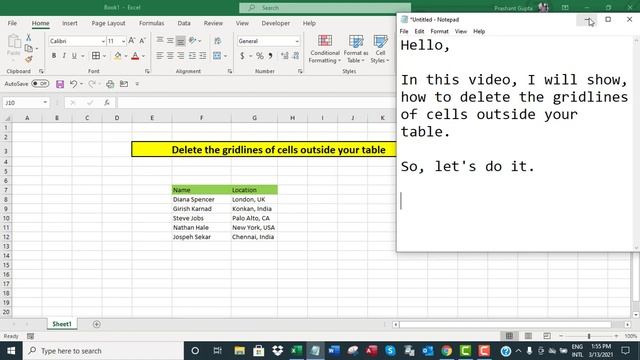Click the Format Painter brush icon
Image resolution: width=640 pixels, height=360 pixels.
click(29, 59)
